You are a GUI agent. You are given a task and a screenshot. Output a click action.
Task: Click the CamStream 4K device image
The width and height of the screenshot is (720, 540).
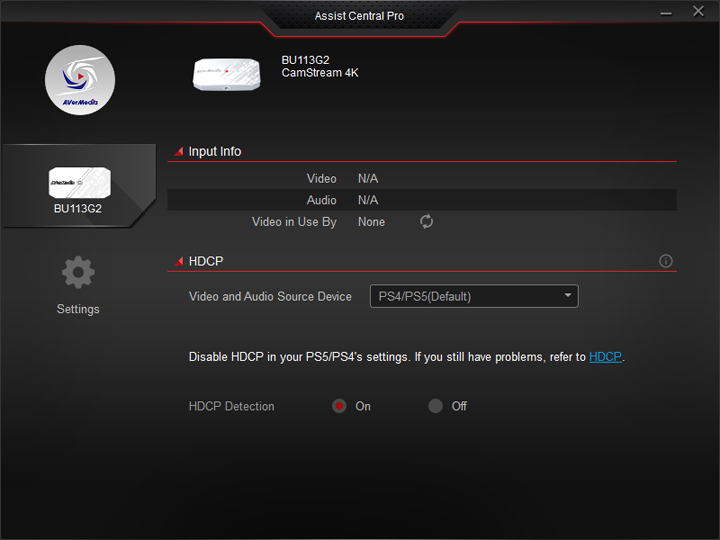(225, 73)
